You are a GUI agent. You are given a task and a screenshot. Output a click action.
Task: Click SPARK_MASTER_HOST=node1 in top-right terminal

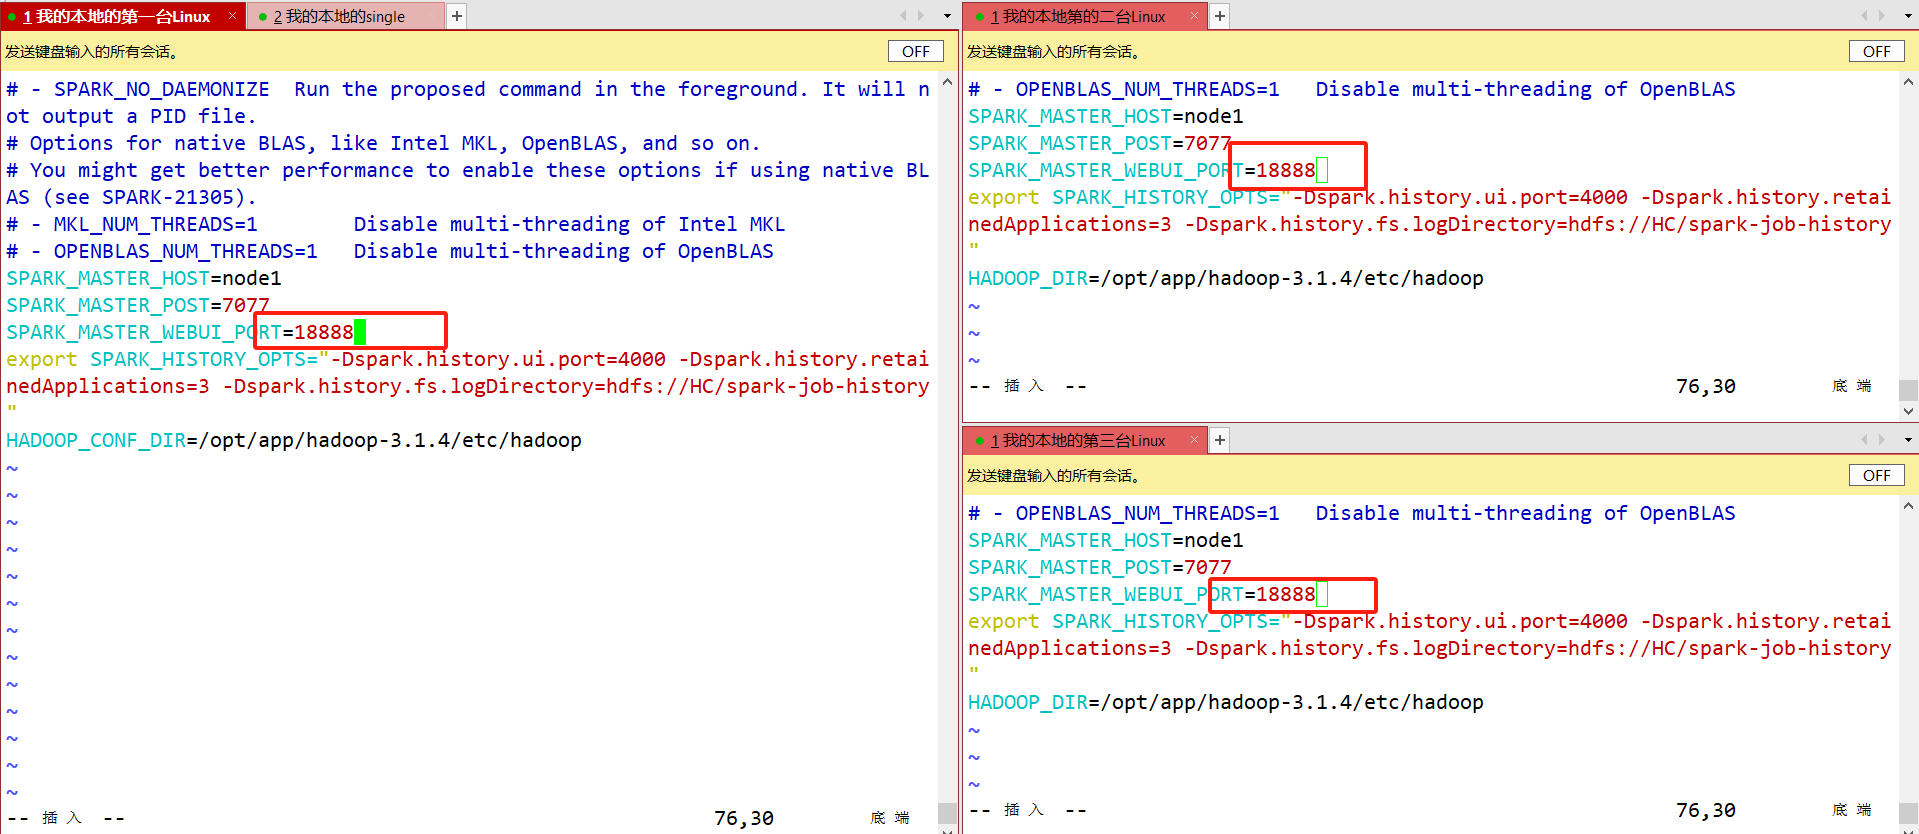click(1106, 116)
